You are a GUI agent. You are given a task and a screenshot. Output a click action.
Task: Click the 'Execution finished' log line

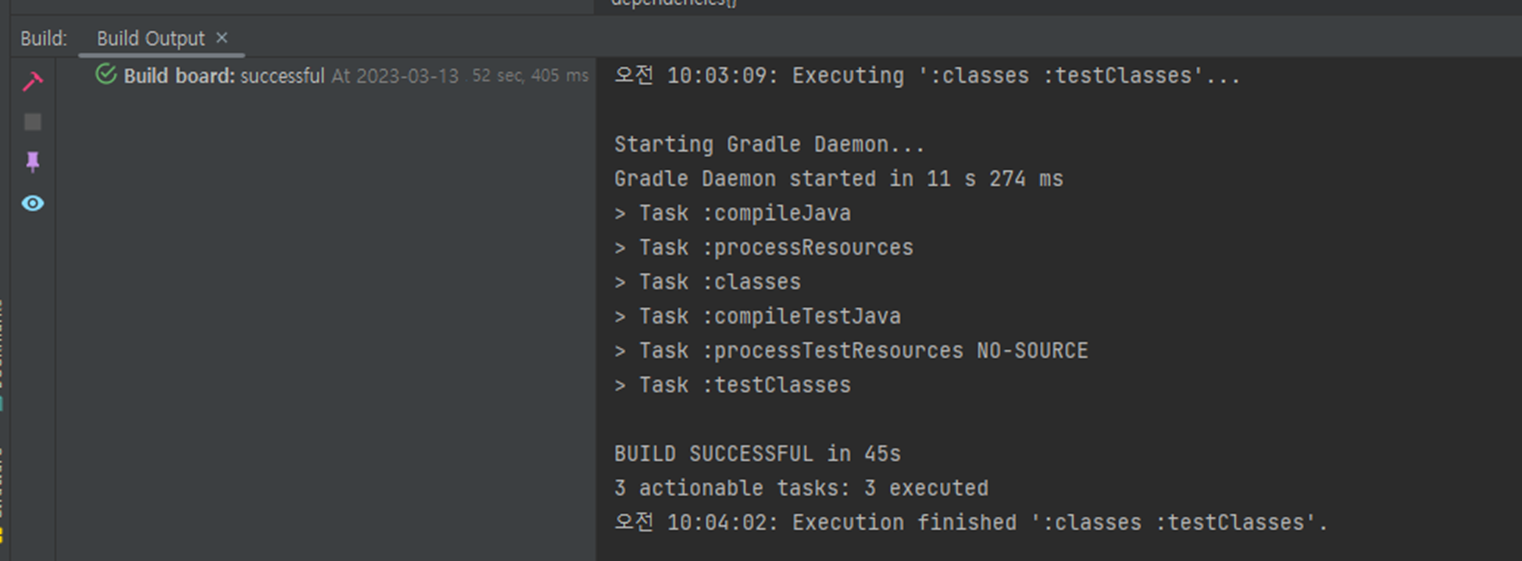971,522
